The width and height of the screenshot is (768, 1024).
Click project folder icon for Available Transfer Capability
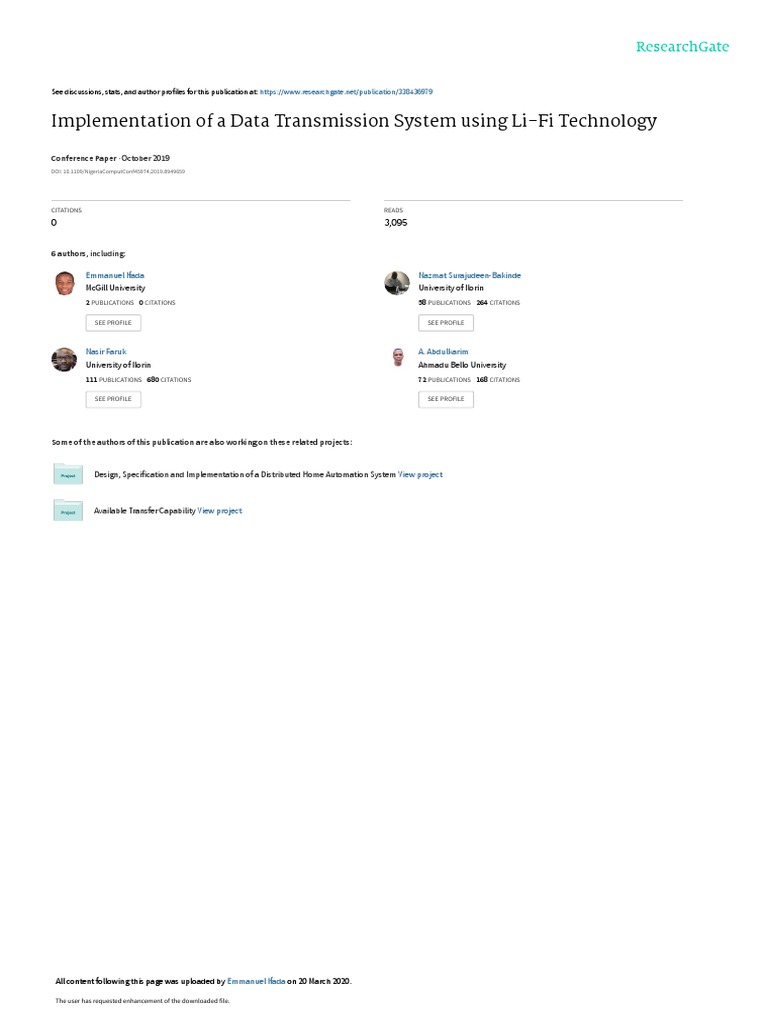[x=68, y=510]
